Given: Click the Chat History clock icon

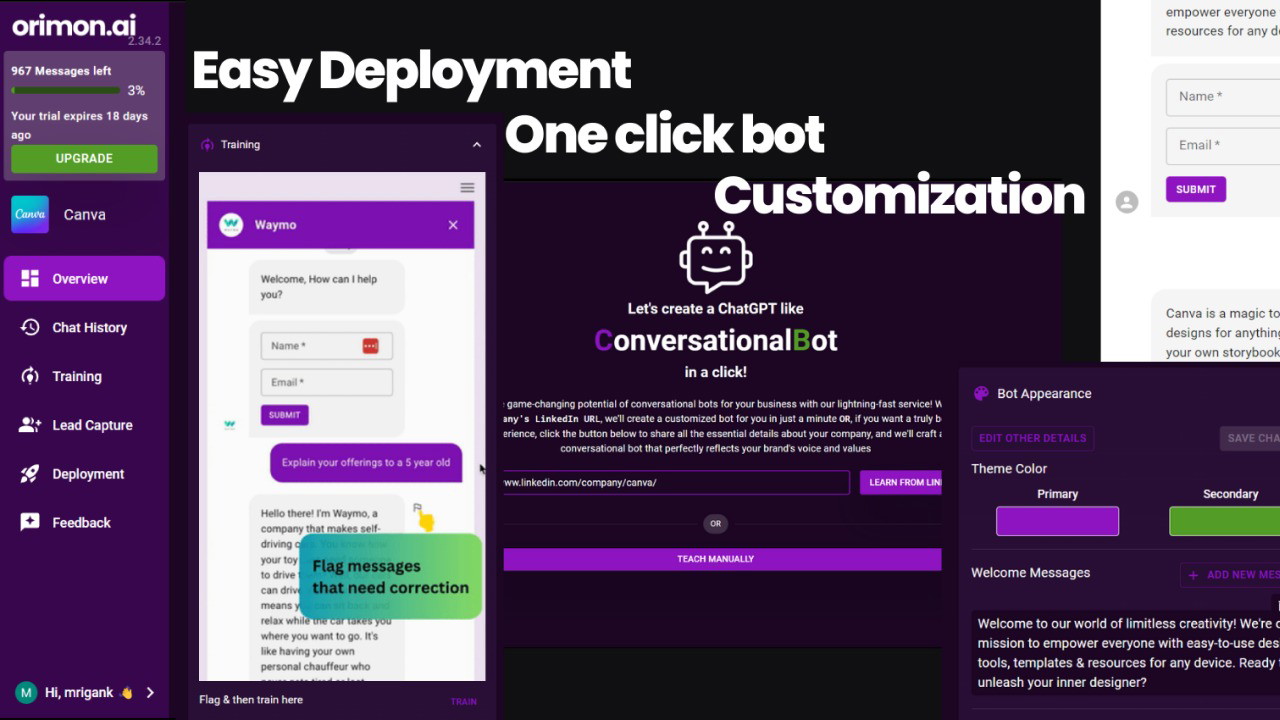Looking at the screenshot, I should (30, 328).
